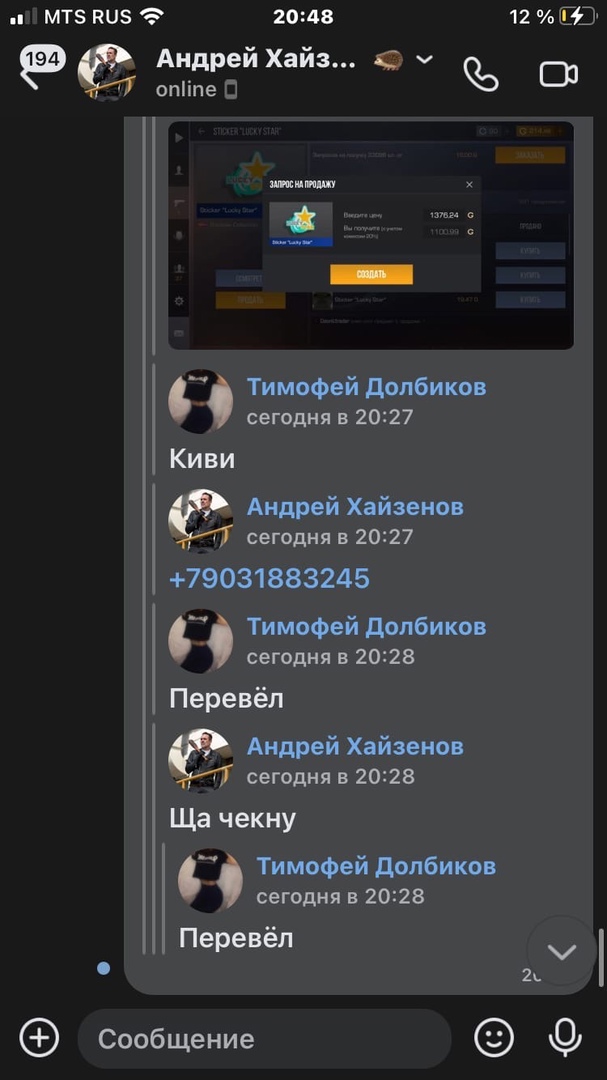Open the Lucky Star sticker screenshot attachment
This screenshot has width=607, height=1080.
(371, 235)
